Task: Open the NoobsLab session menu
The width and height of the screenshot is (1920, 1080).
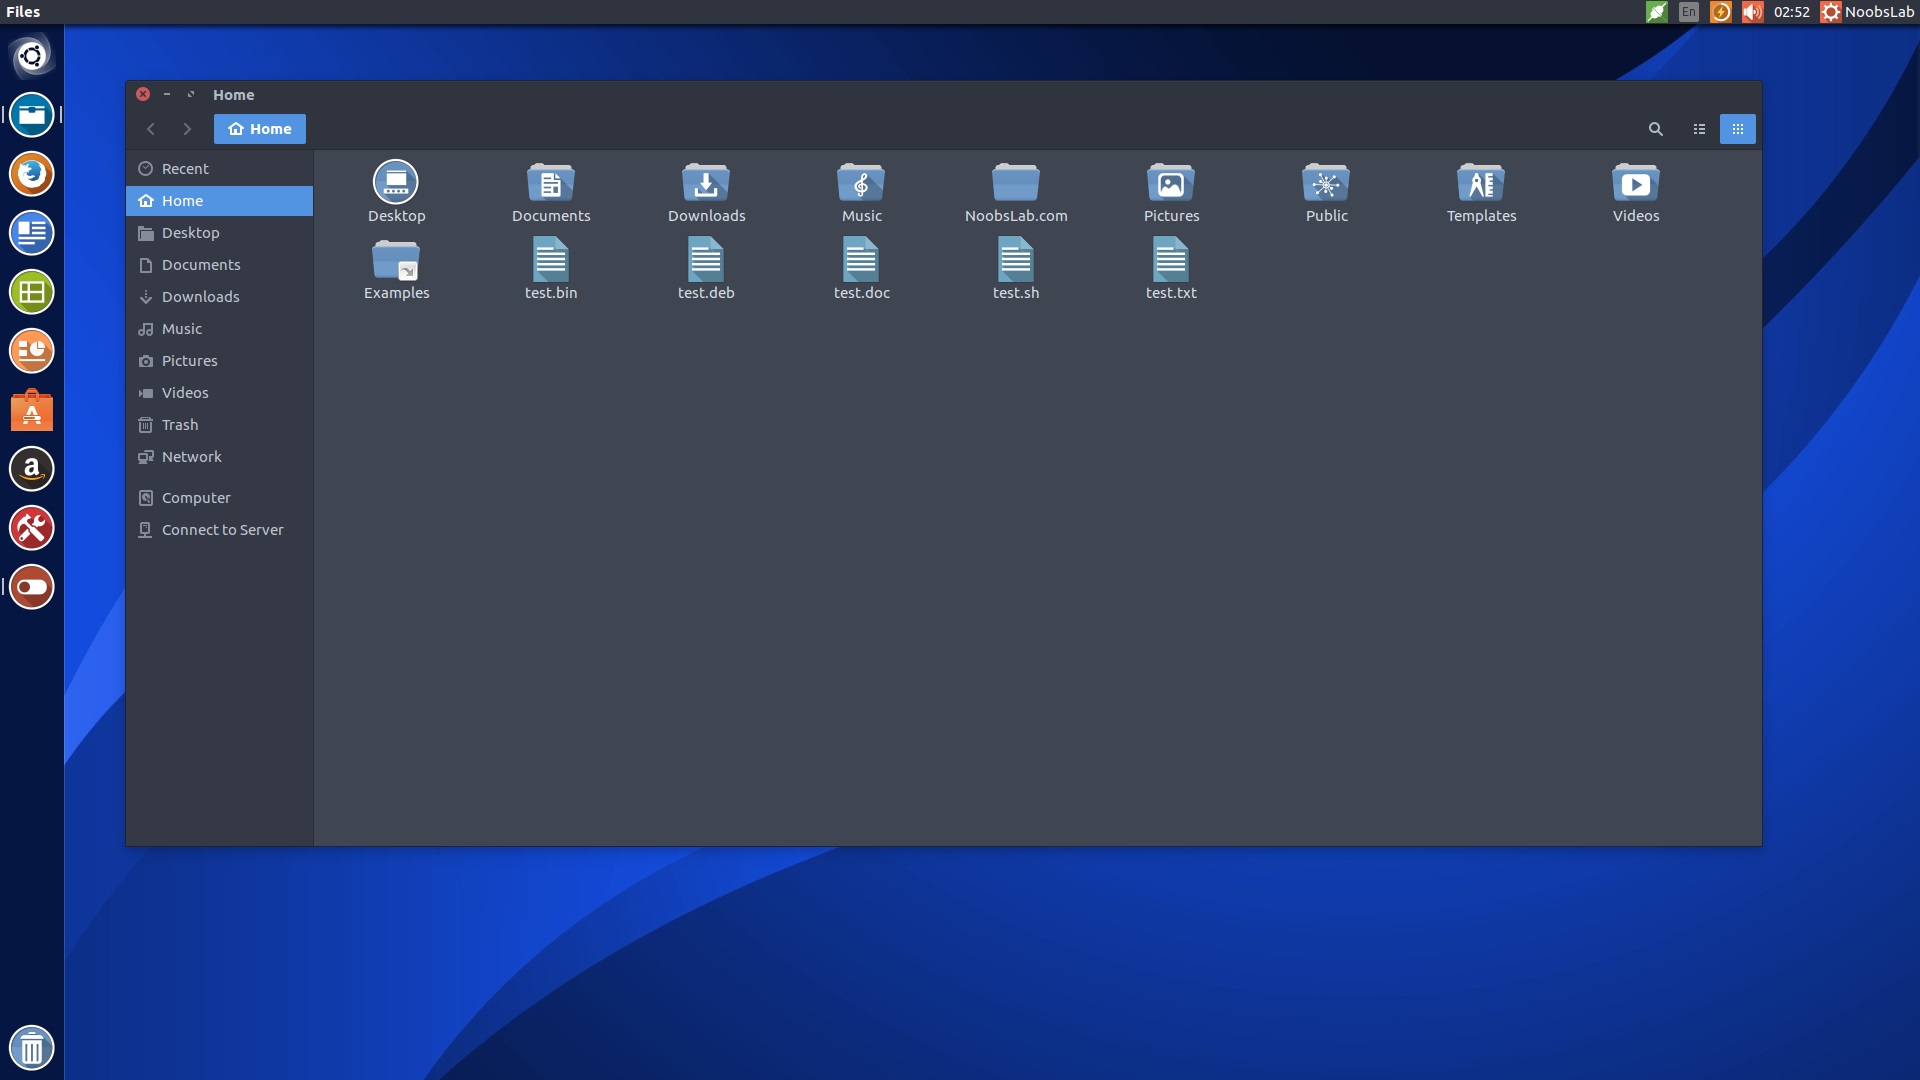Action: click(x=1868, y=12)
